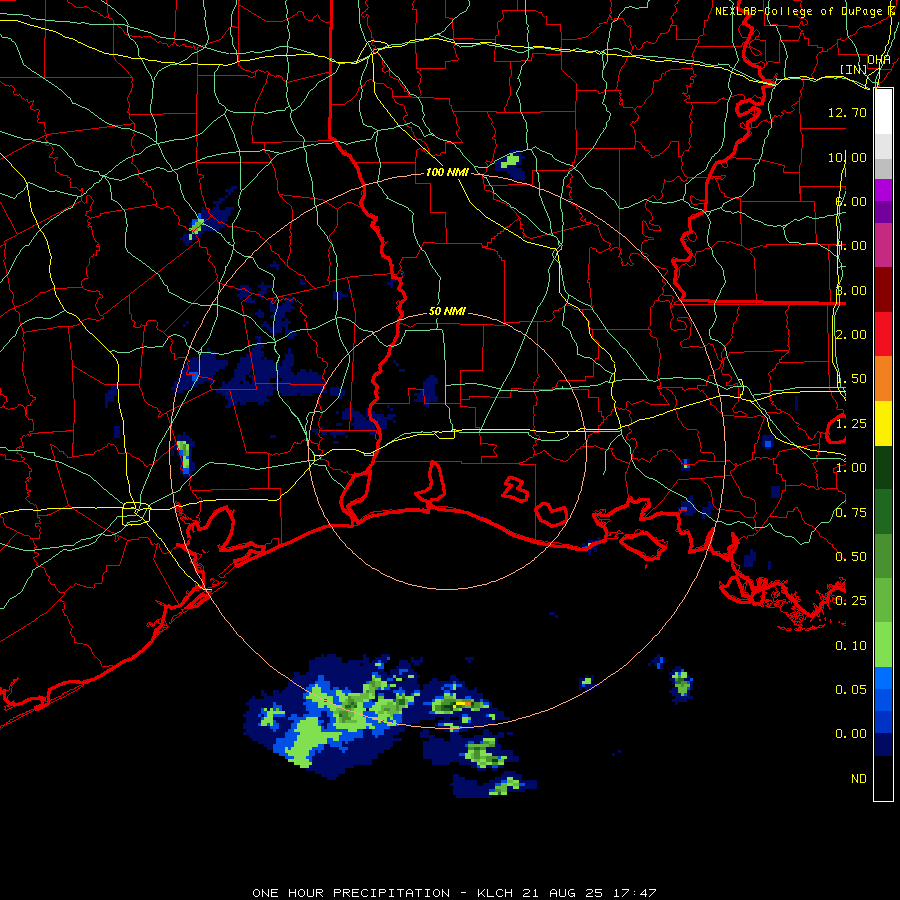Click the '2.00' legend value

pos(851,335)
